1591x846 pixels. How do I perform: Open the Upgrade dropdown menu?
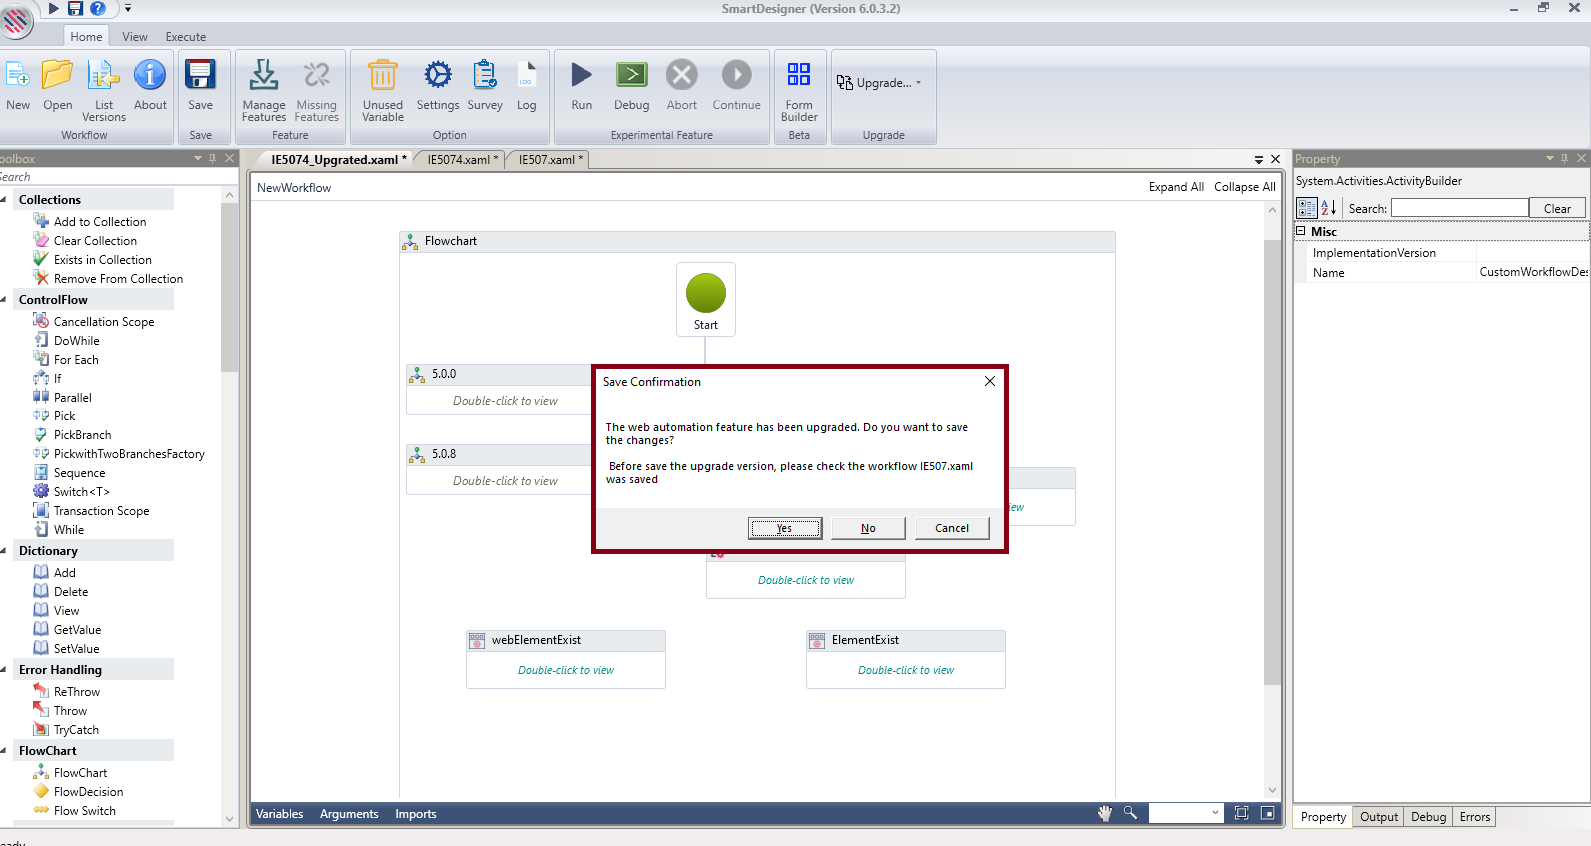[x=880, y=83]
